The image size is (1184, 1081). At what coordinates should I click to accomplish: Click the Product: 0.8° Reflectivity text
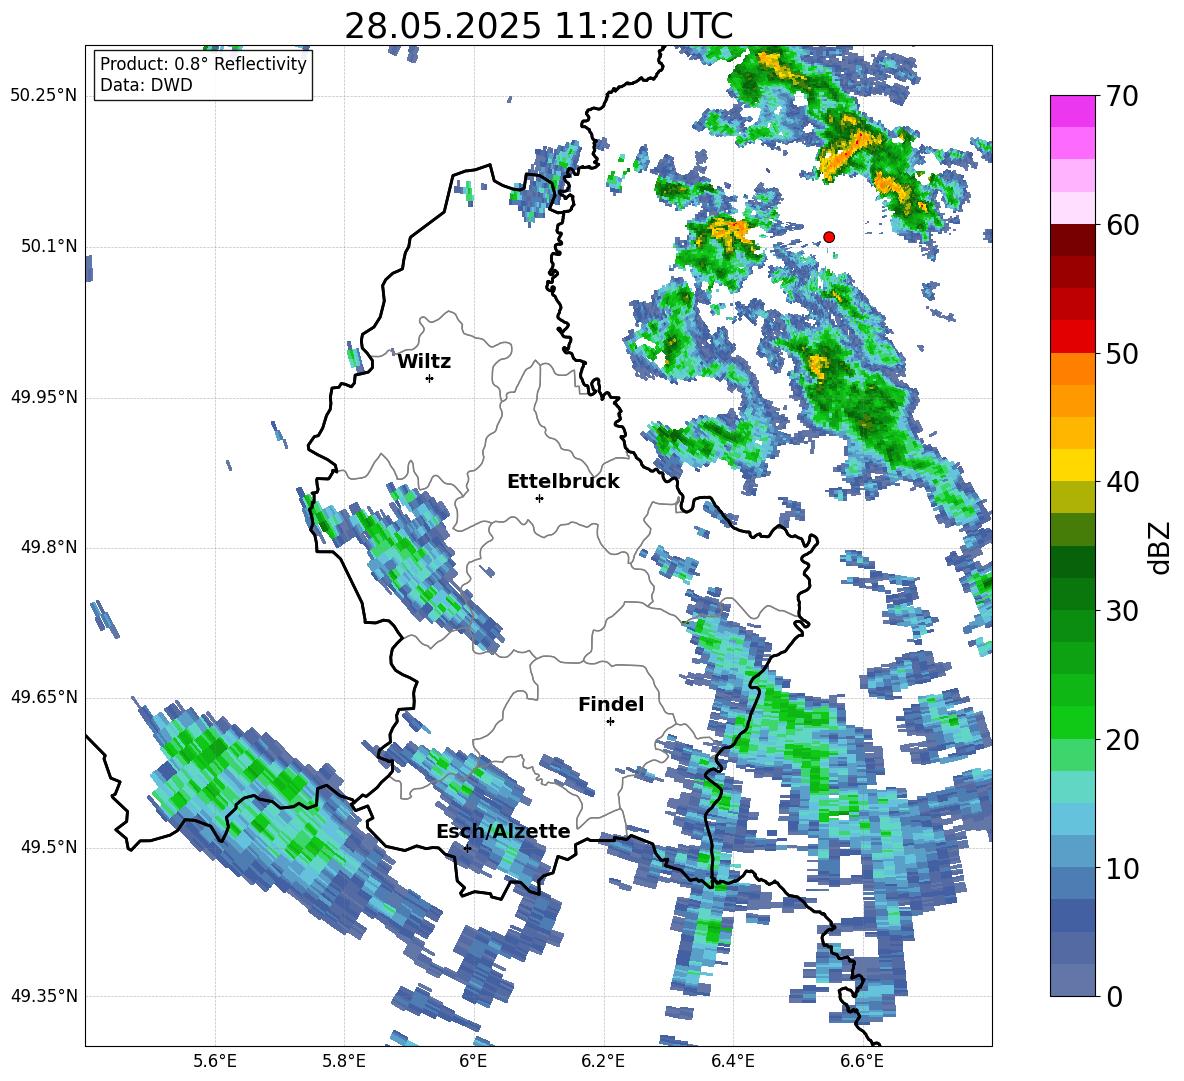pos(203,64)
